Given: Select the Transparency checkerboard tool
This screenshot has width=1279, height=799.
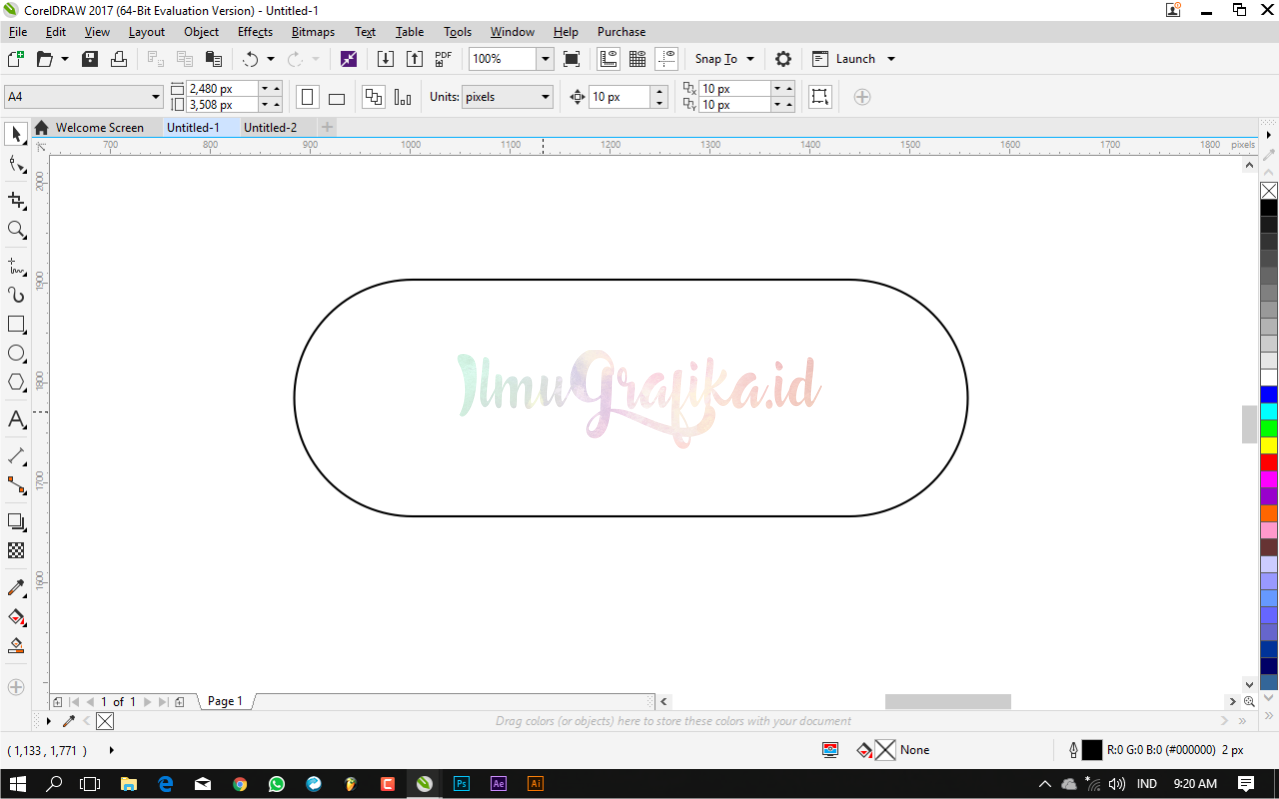Looking at the screenshot, I should point(16,550).
